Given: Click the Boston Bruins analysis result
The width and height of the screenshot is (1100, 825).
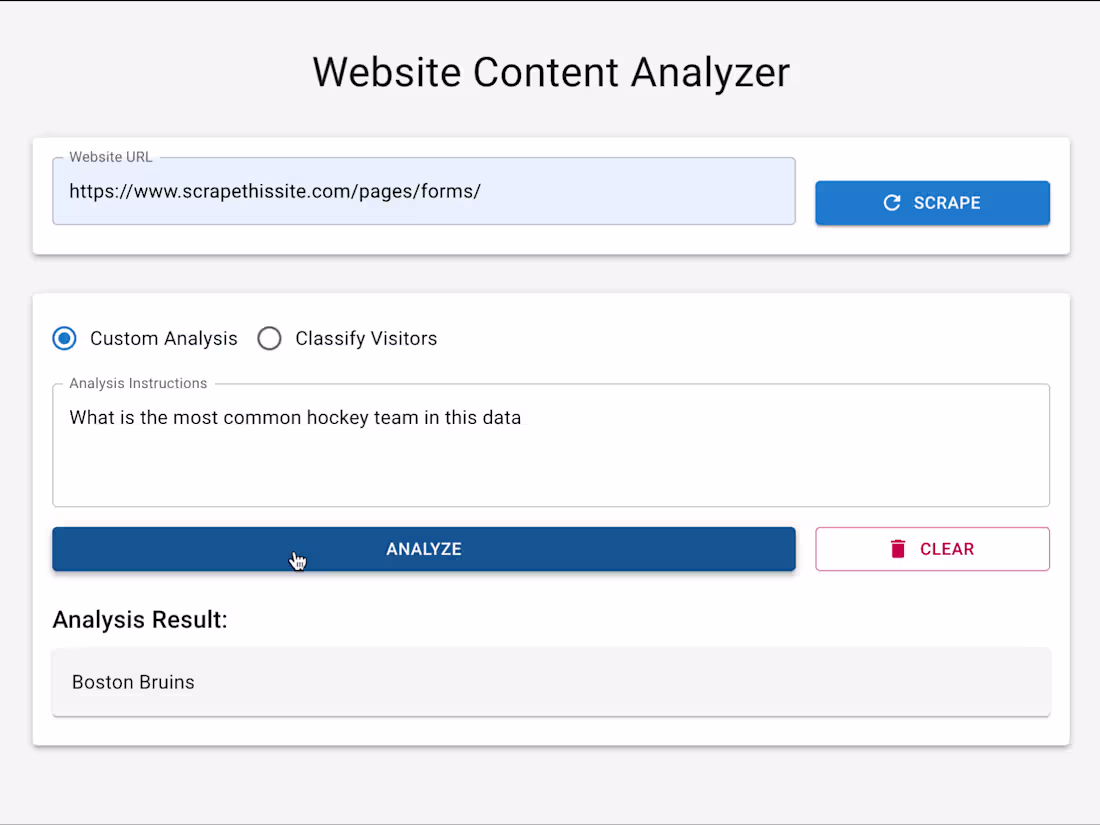Looking at the screenshot, I should [132, 682].
